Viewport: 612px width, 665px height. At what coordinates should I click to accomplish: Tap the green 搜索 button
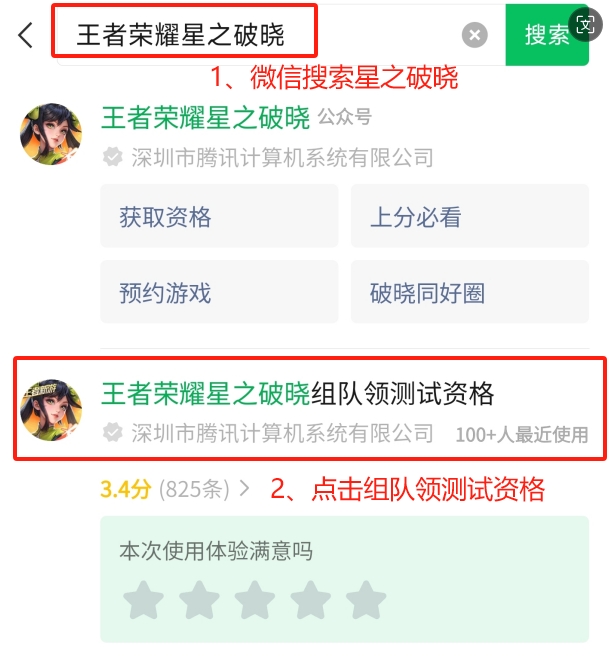point(547,35)
